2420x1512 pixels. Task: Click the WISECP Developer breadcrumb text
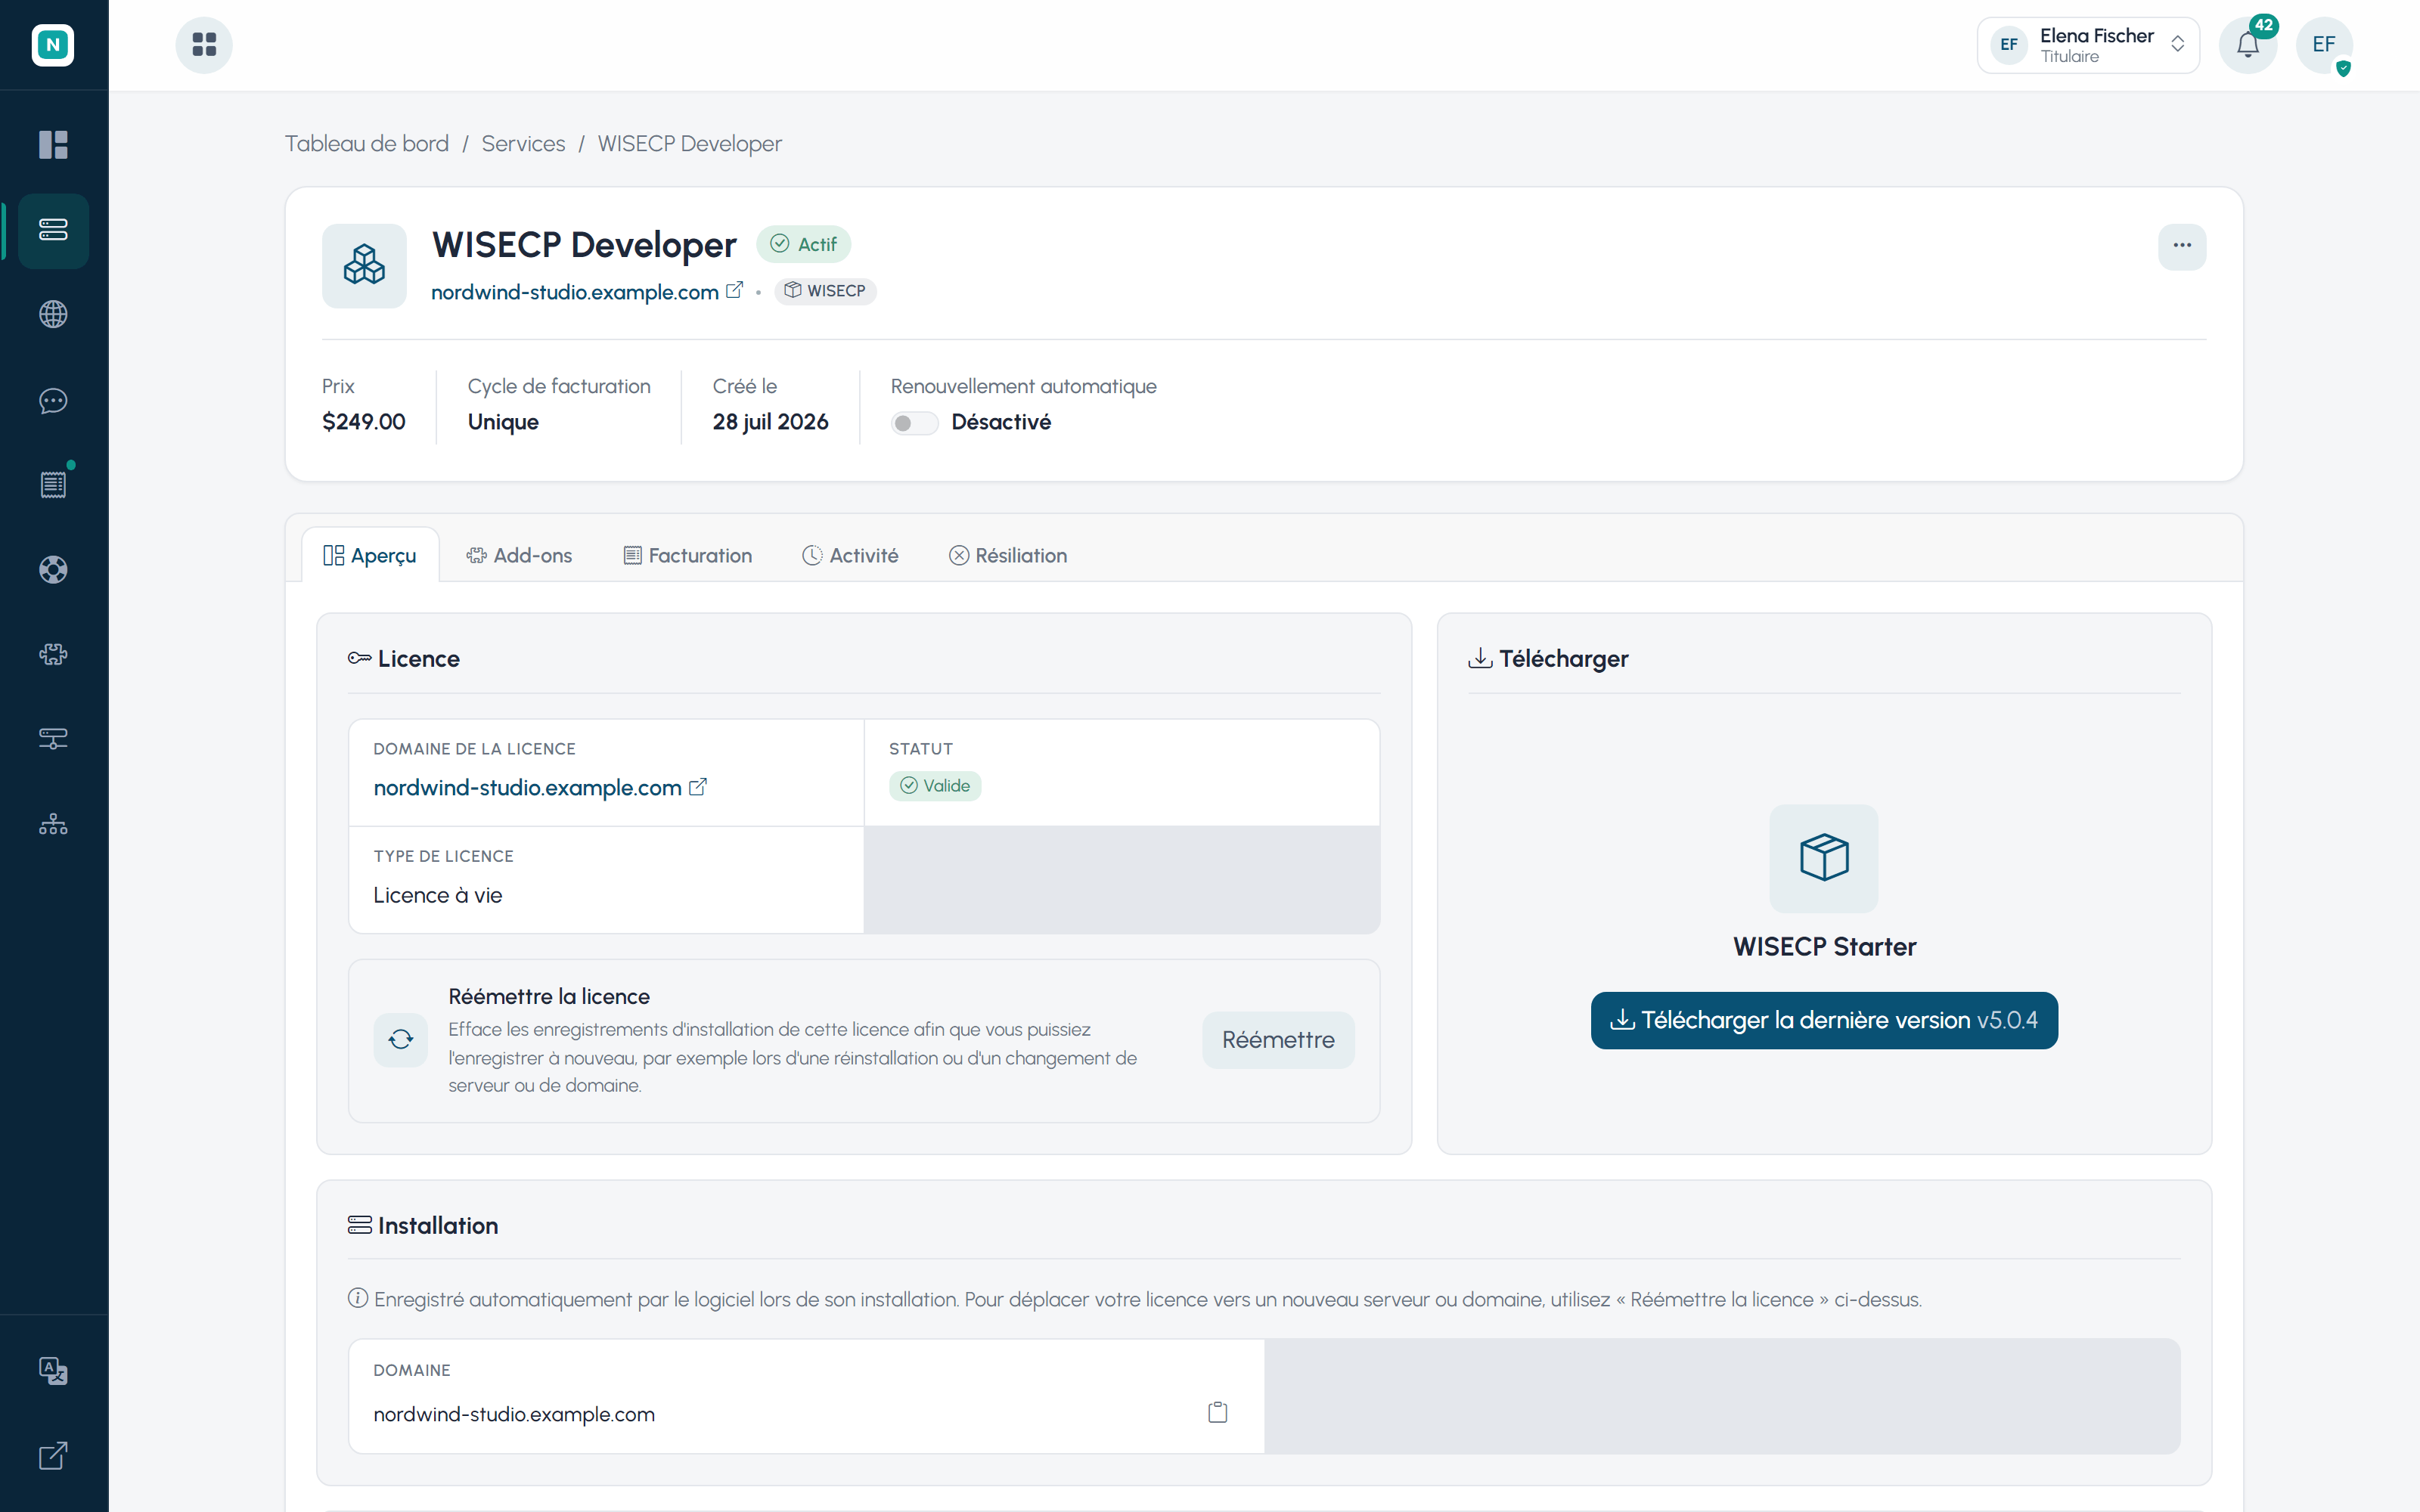click(690, 144)
